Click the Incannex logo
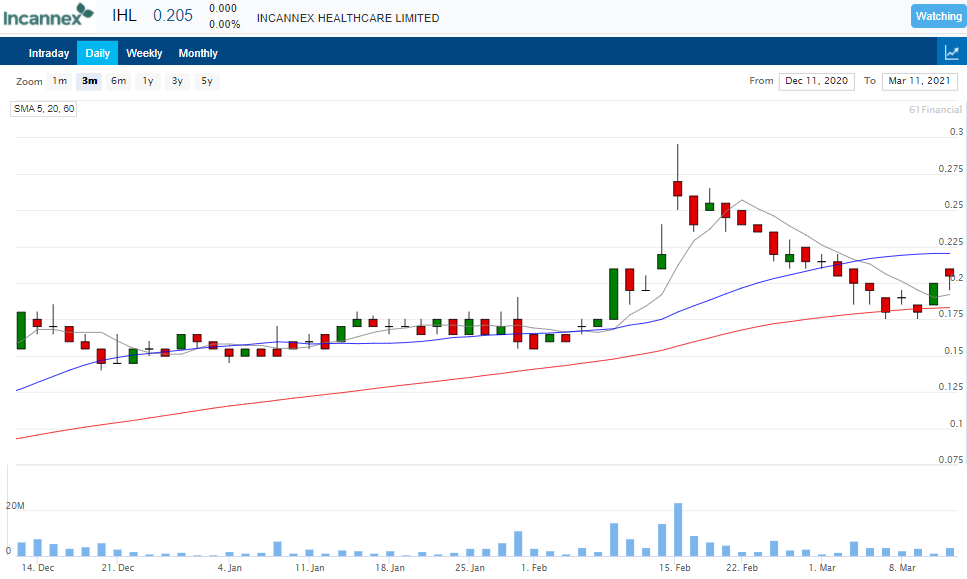This screenshot has width=967, height=579. 48,15
